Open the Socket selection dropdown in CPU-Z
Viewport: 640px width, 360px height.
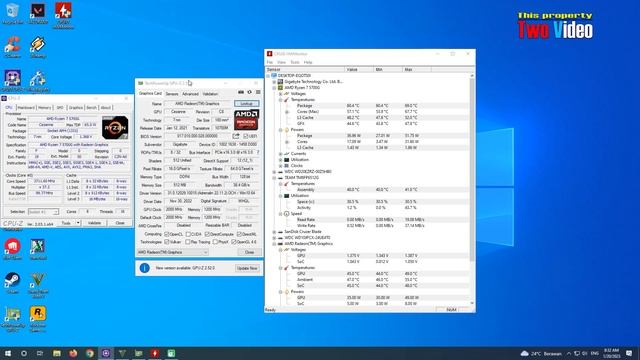click(x=43, y=211)
